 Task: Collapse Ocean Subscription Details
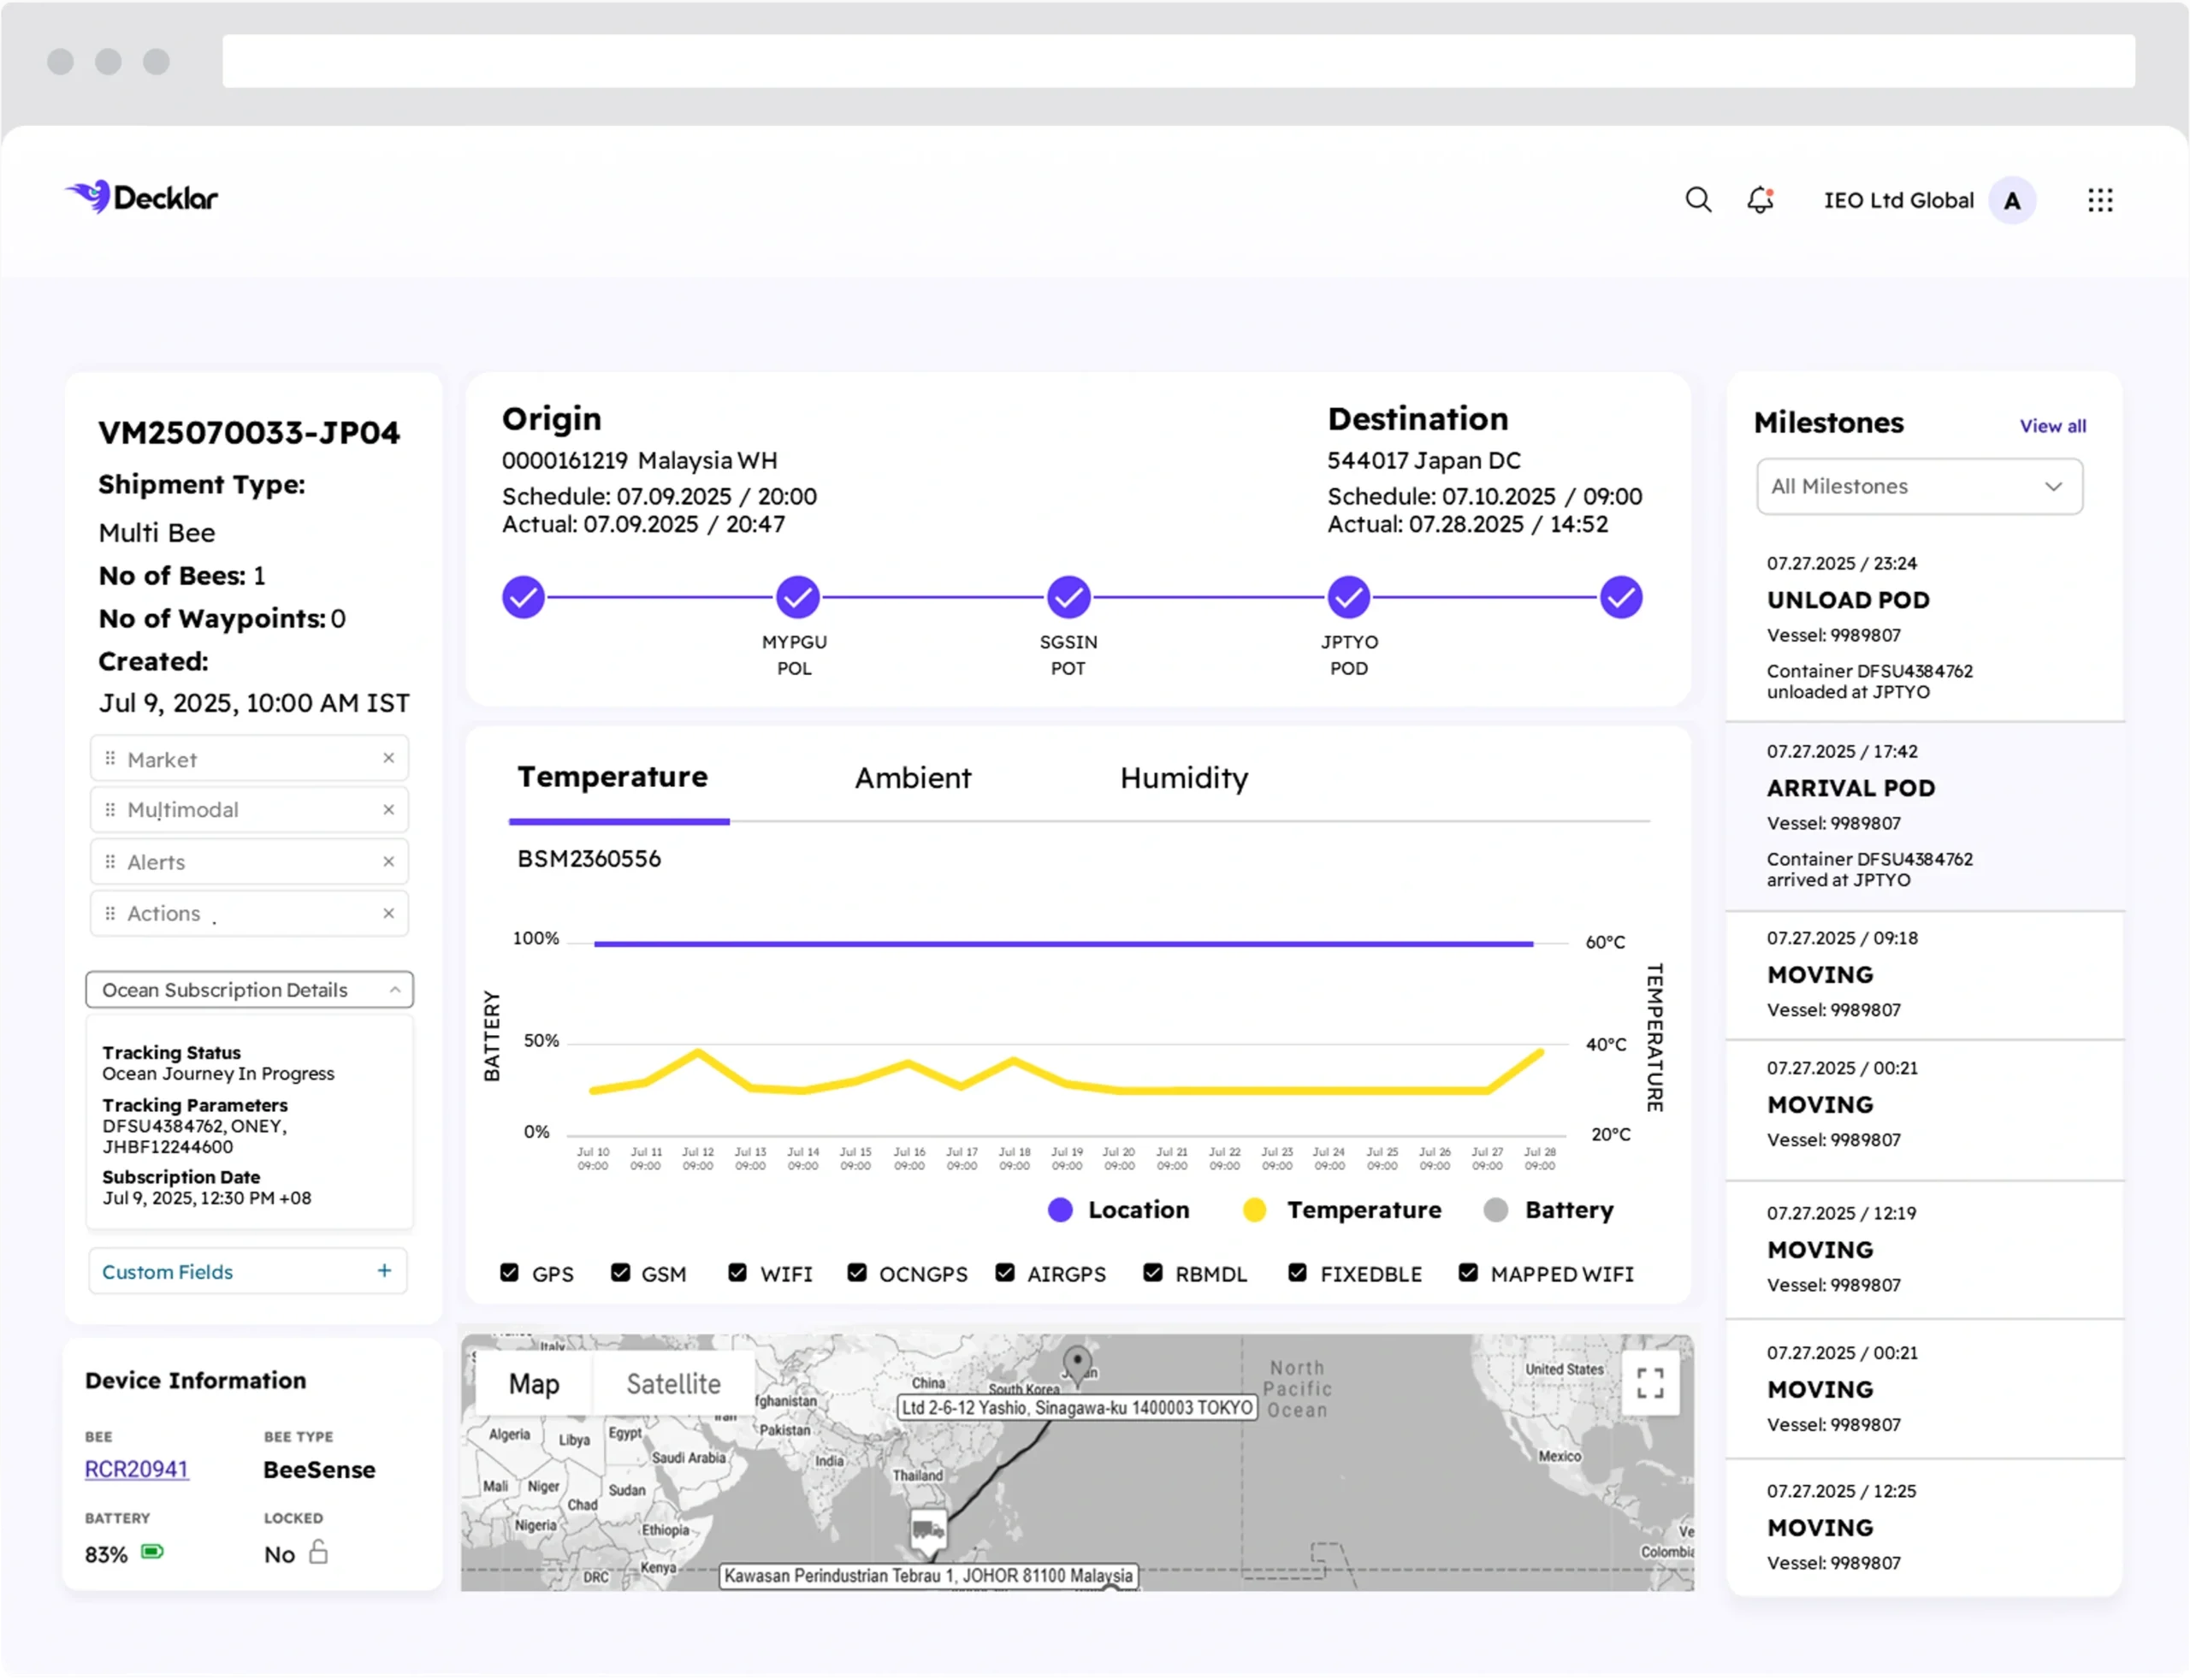[x=249, y=989]
